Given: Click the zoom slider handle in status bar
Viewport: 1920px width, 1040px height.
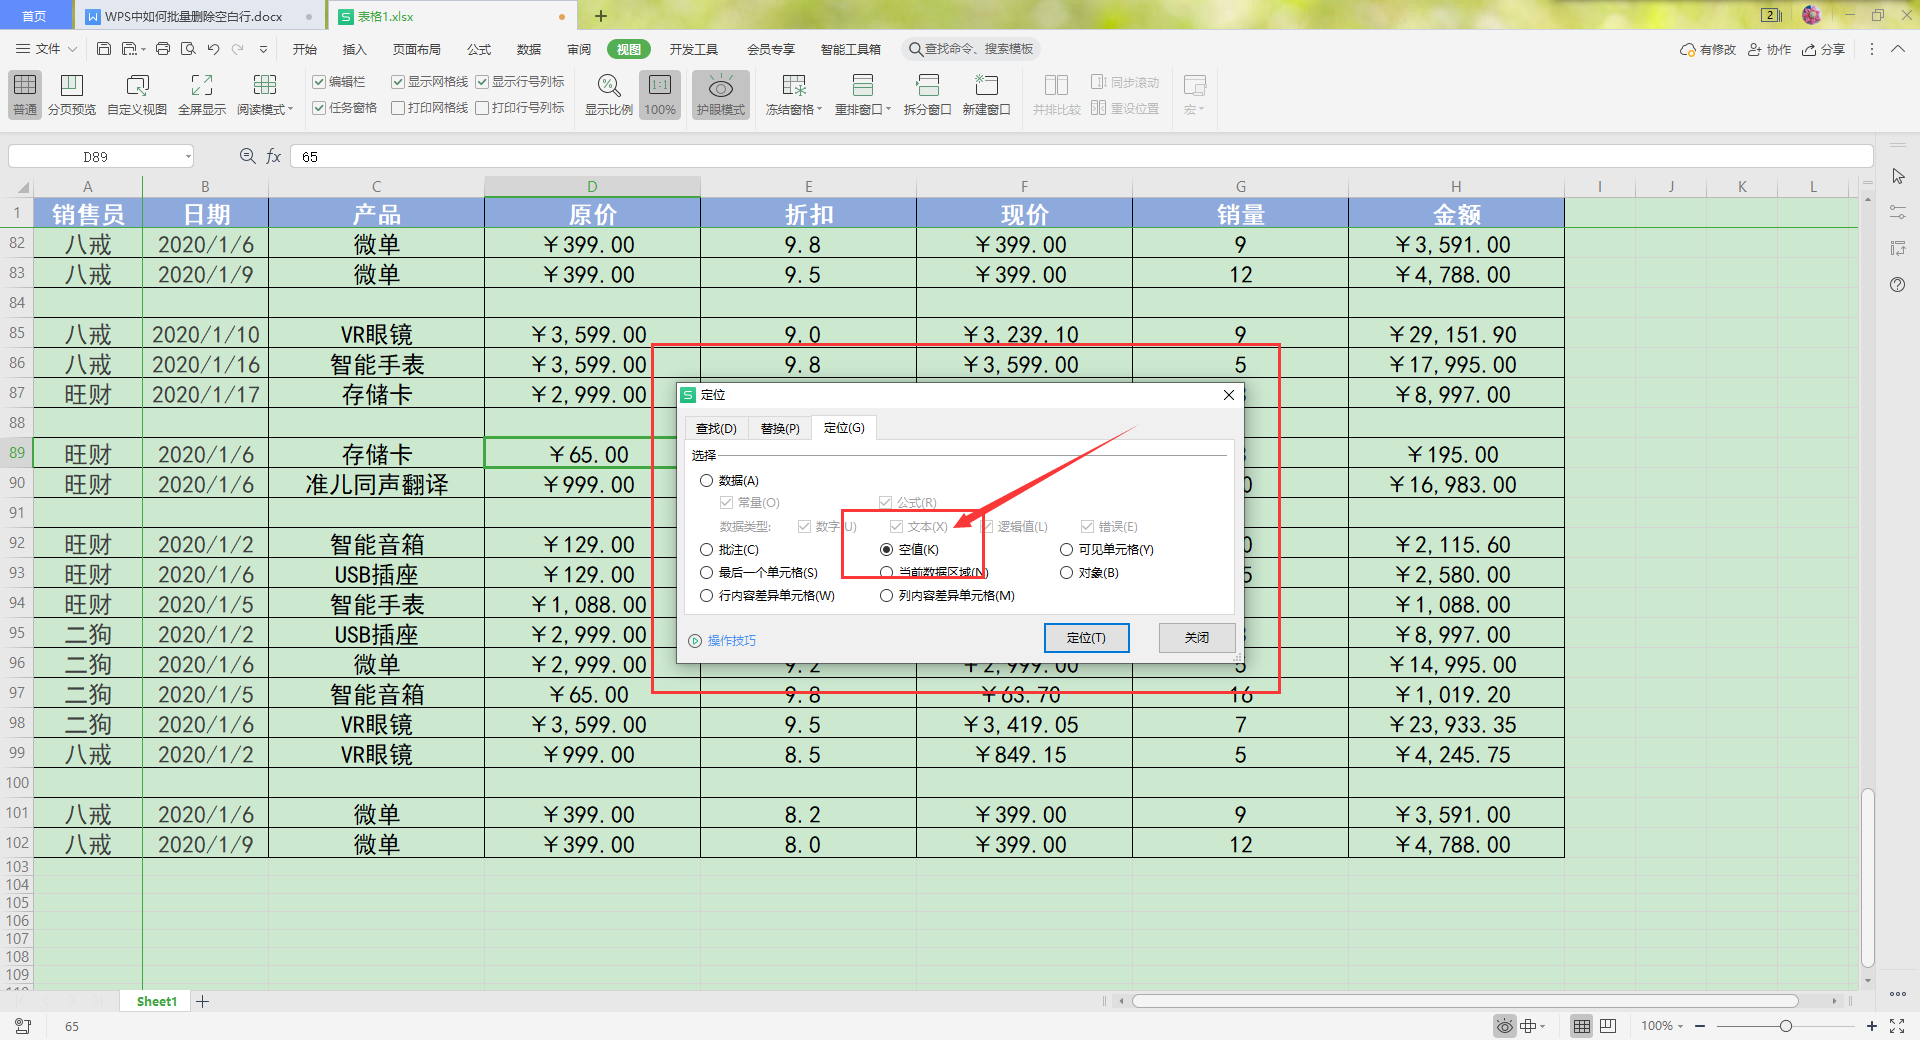Looking at the screenshot, I should tap(1785, 1026).
